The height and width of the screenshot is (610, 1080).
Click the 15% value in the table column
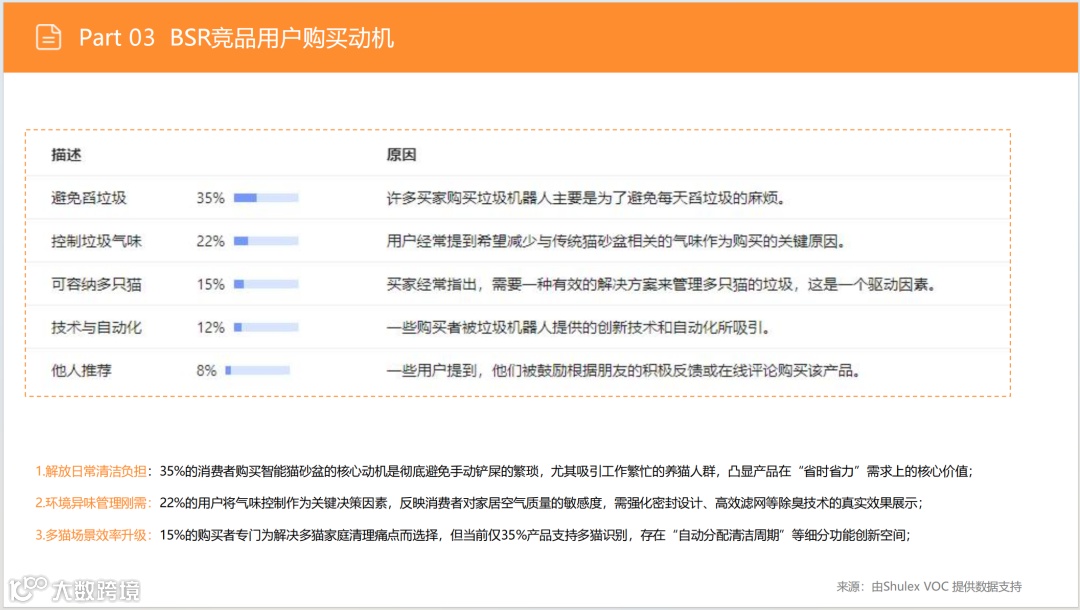point(211,284)
